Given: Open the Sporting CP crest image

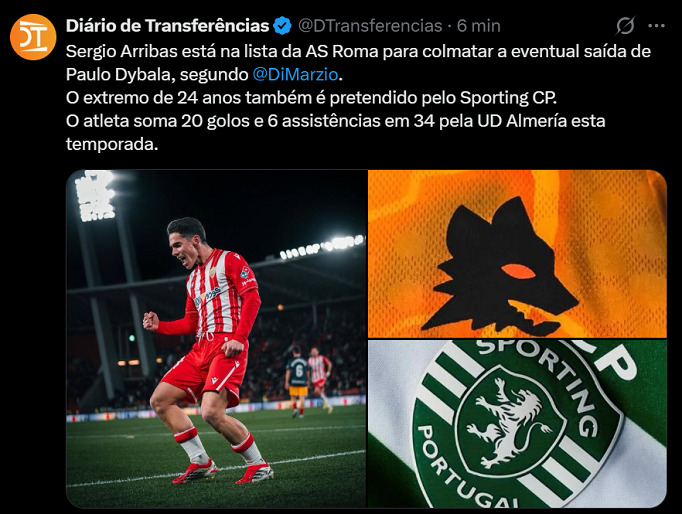Looking at the screenshot, I should tap(517, 424).
